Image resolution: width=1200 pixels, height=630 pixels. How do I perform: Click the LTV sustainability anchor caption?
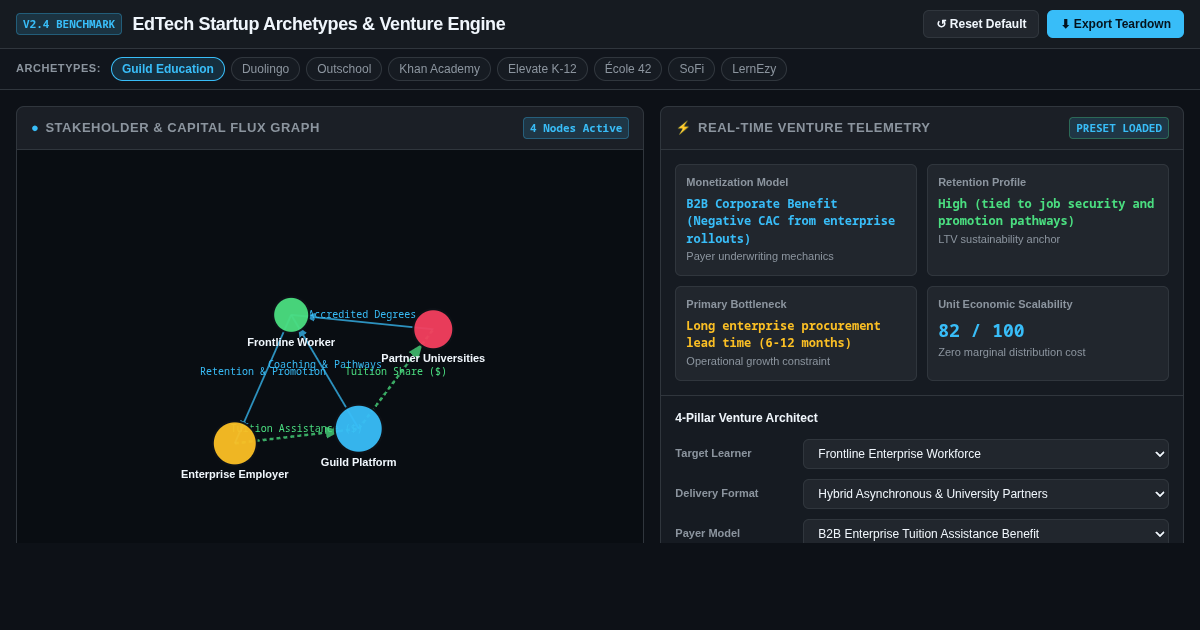pyautogui.click(x=999, y=239)
